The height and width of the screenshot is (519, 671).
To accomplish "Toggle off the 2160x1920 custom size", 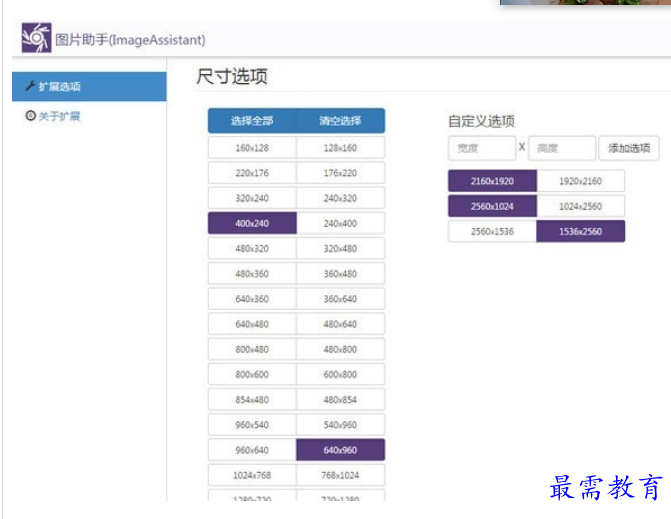I will pos(492,181).
